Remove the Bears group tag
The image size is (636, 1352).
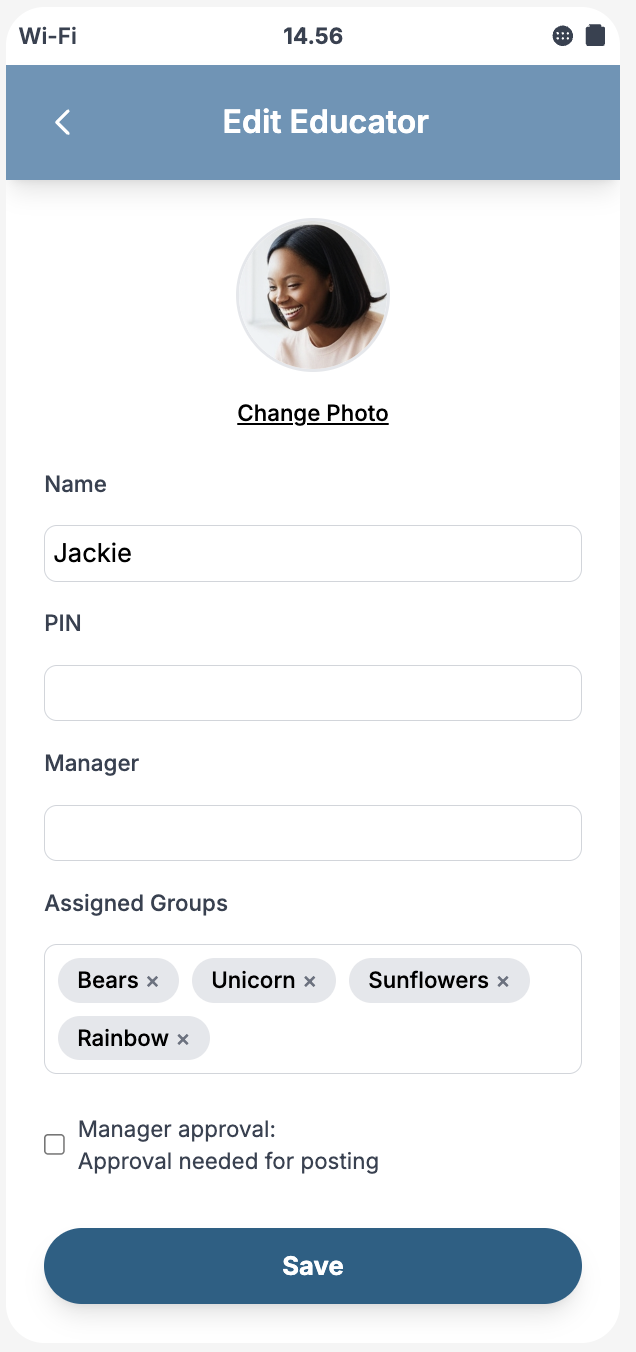pos(153,982)
